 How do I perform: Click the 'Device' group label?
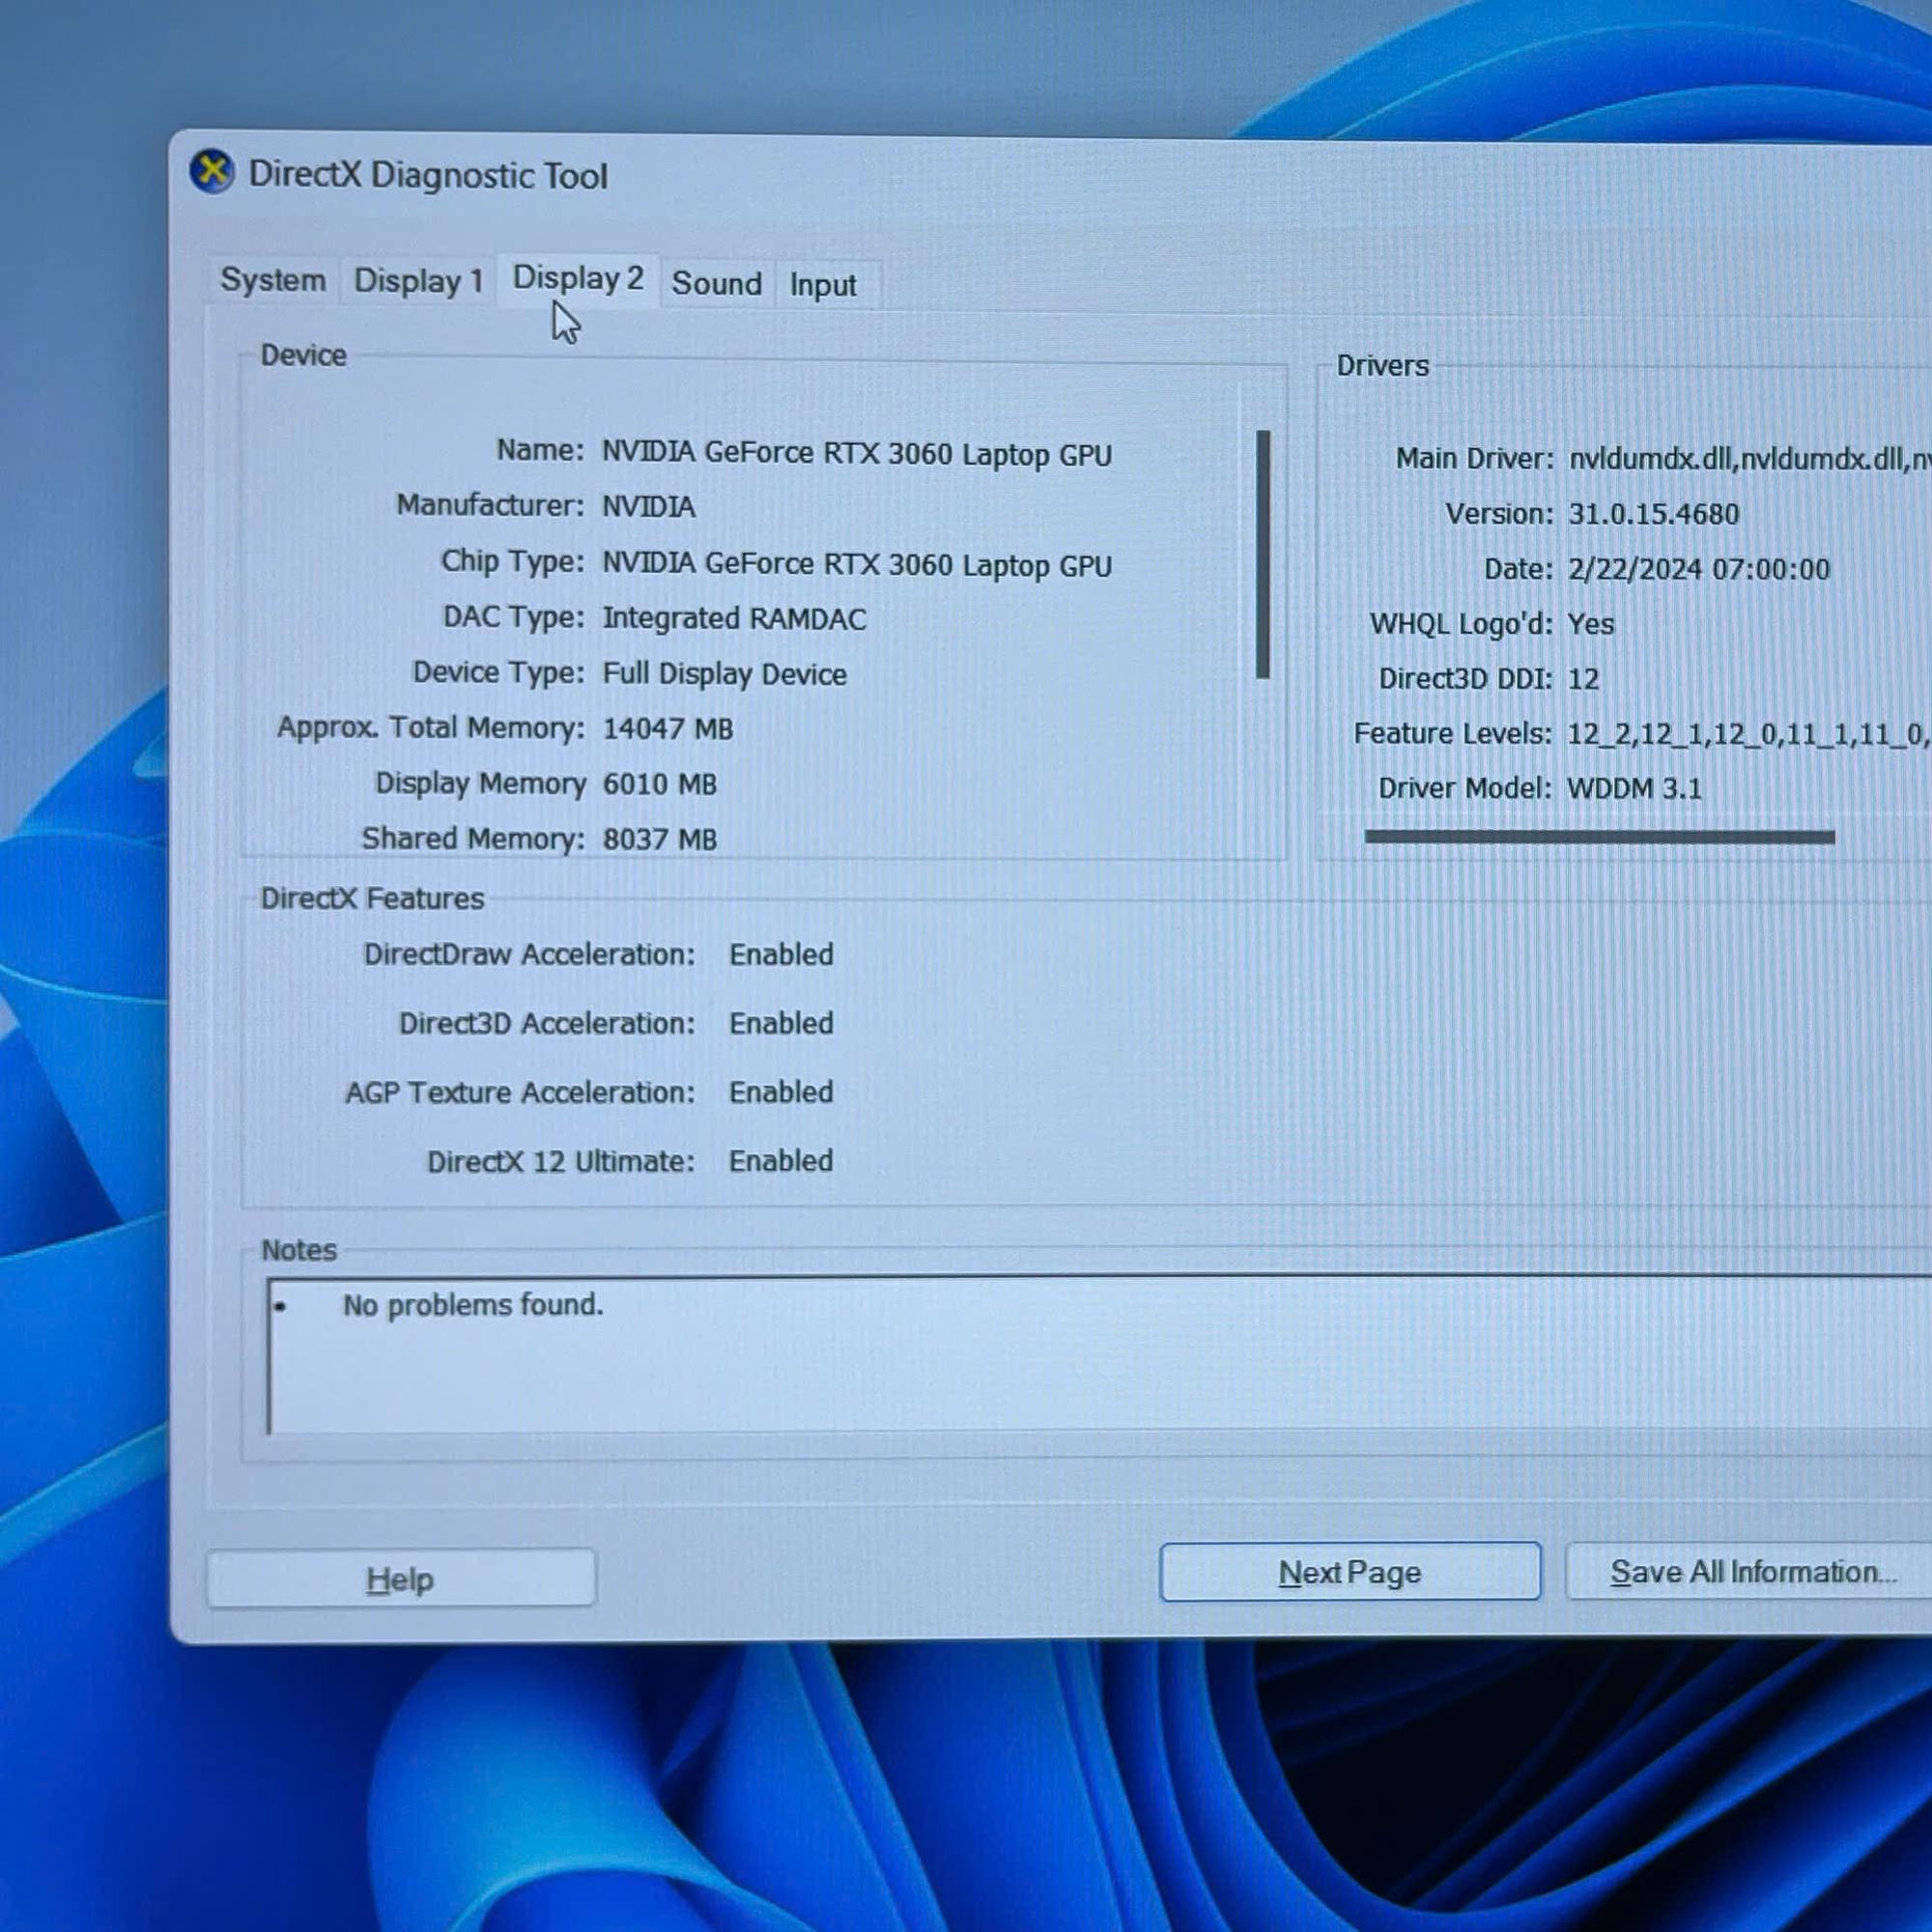point(303,355)
